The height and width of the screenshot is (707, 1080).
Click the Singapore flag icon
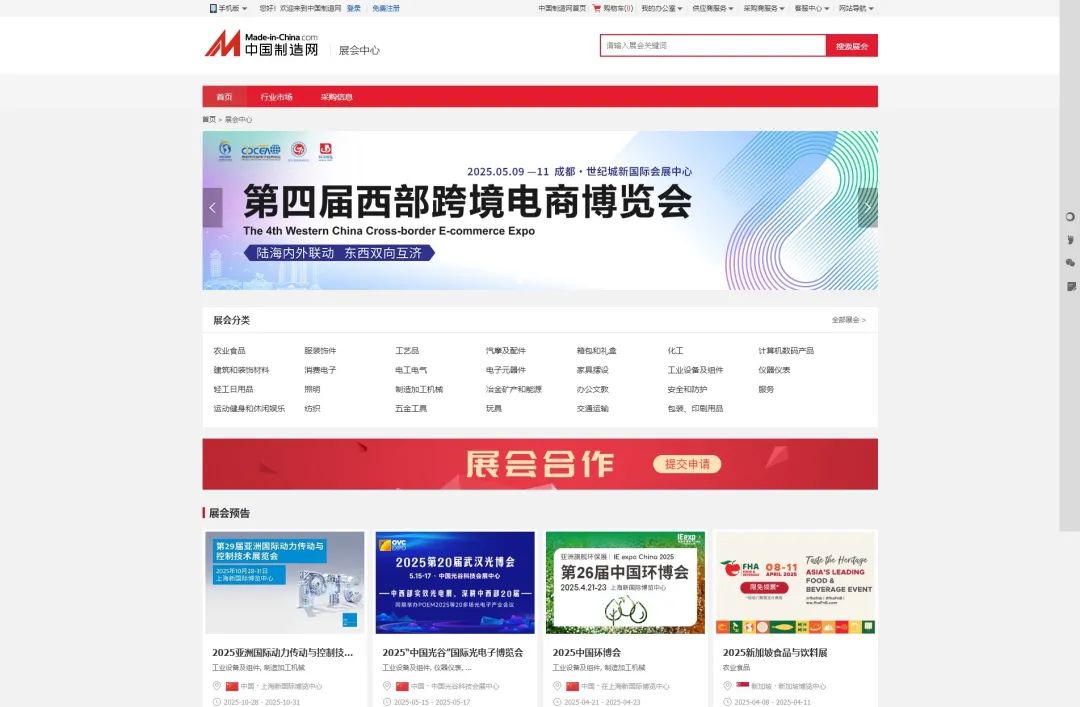pyautogui.click(x=742, y=686)
